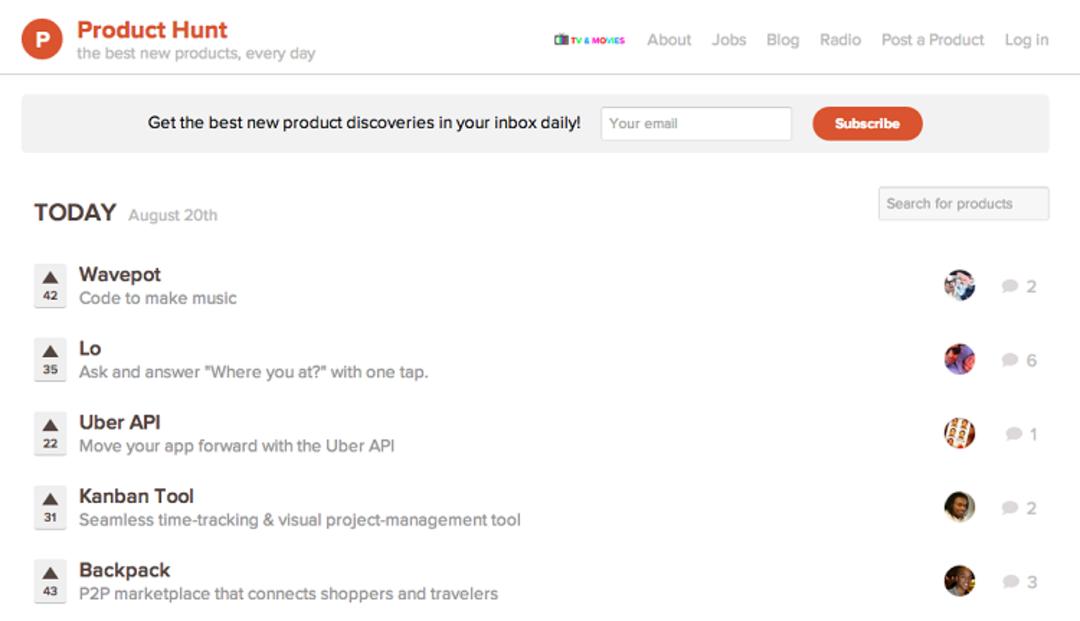View Uber API's single comment
Image resolution: width=1080 pixels, height=621 pixels.
(1021, 434)
